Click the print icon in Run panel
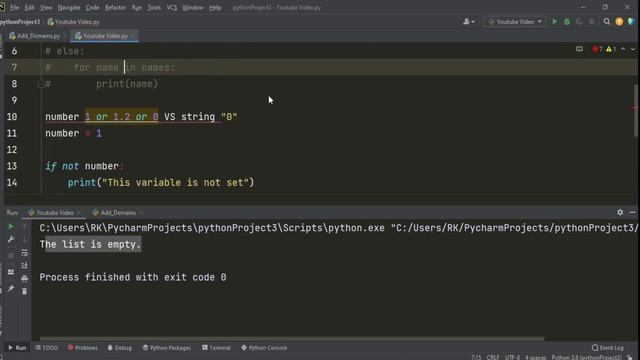The image size is (640, 360). pyautogui.click(x=24, y=278)
